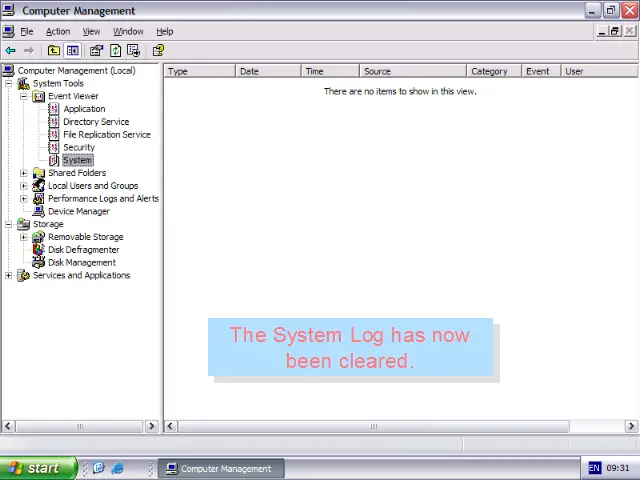
Task: Open the Help toolbar icon
Action: [158, 51]
